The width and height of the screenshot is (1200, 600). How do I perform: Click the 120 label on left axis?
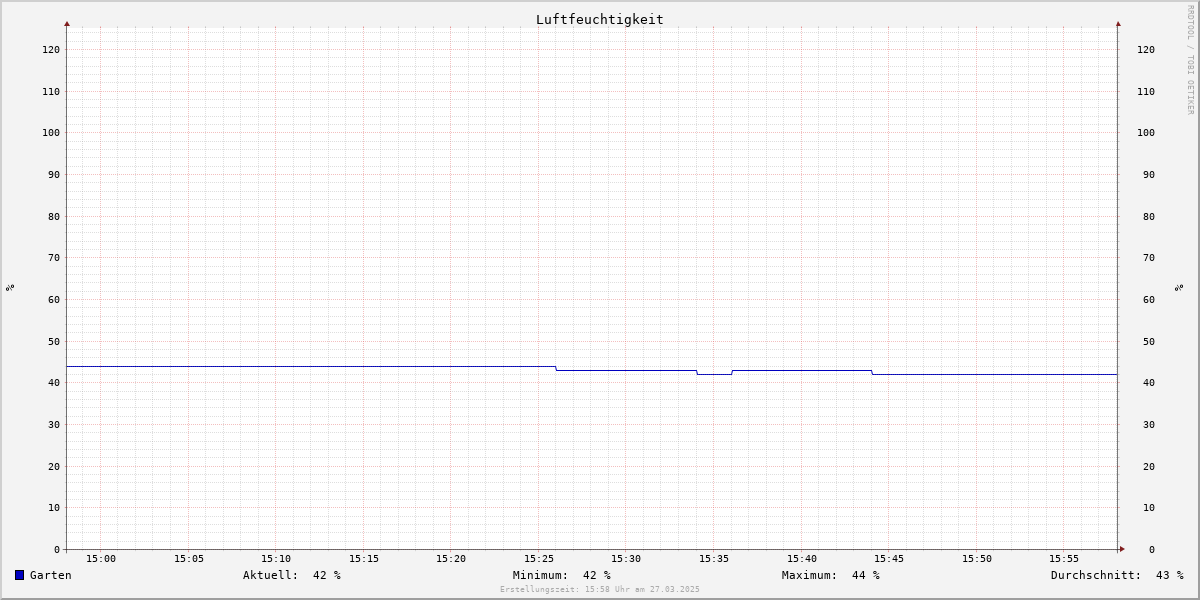pos(51,49)
